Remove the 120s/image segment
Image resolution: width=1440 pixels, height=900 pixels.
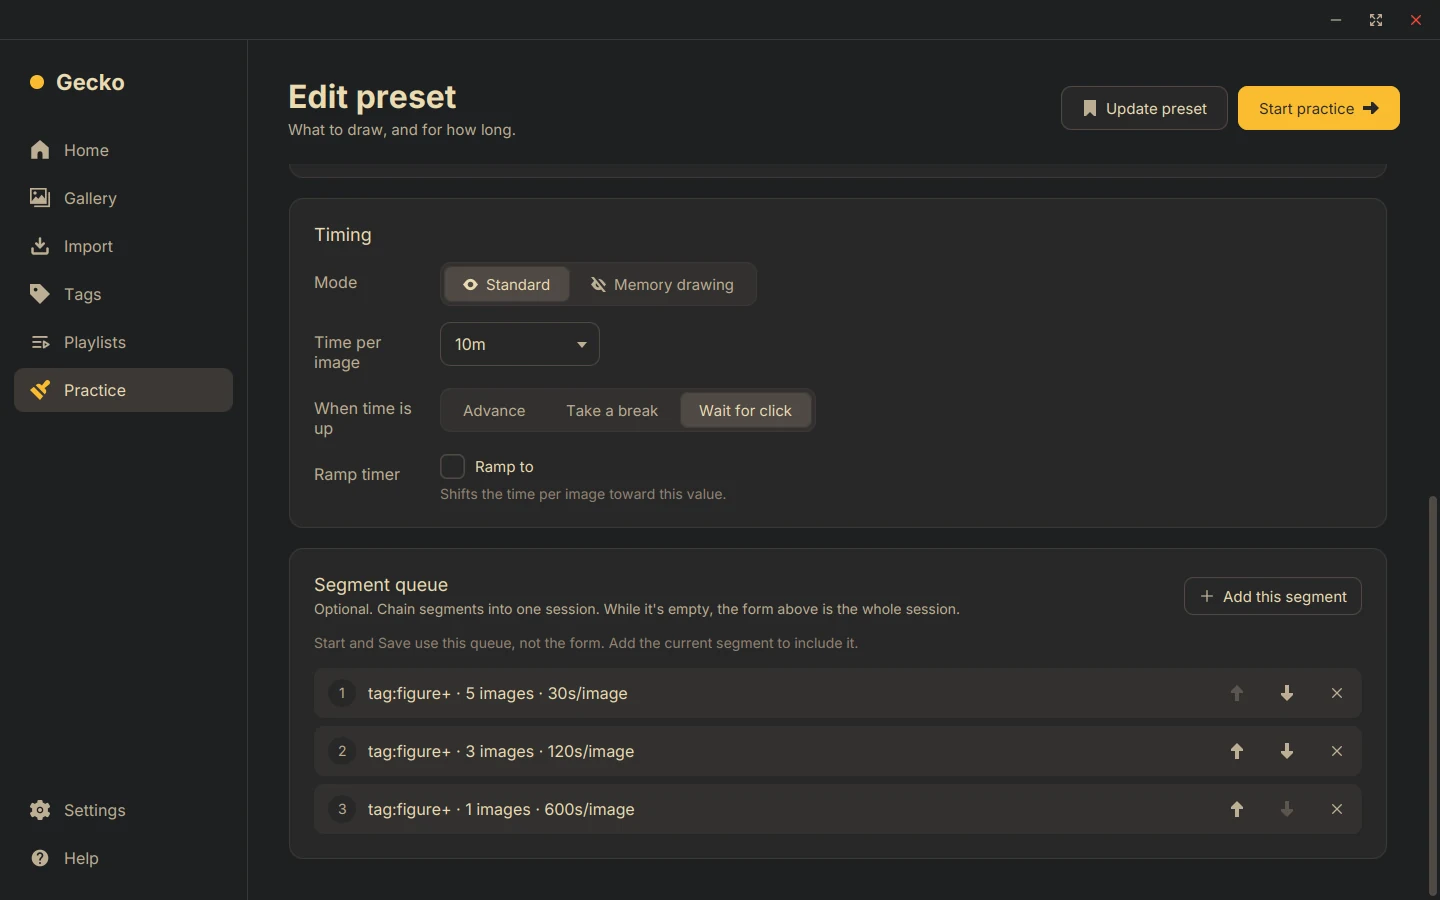click(x=1337, y=751)
